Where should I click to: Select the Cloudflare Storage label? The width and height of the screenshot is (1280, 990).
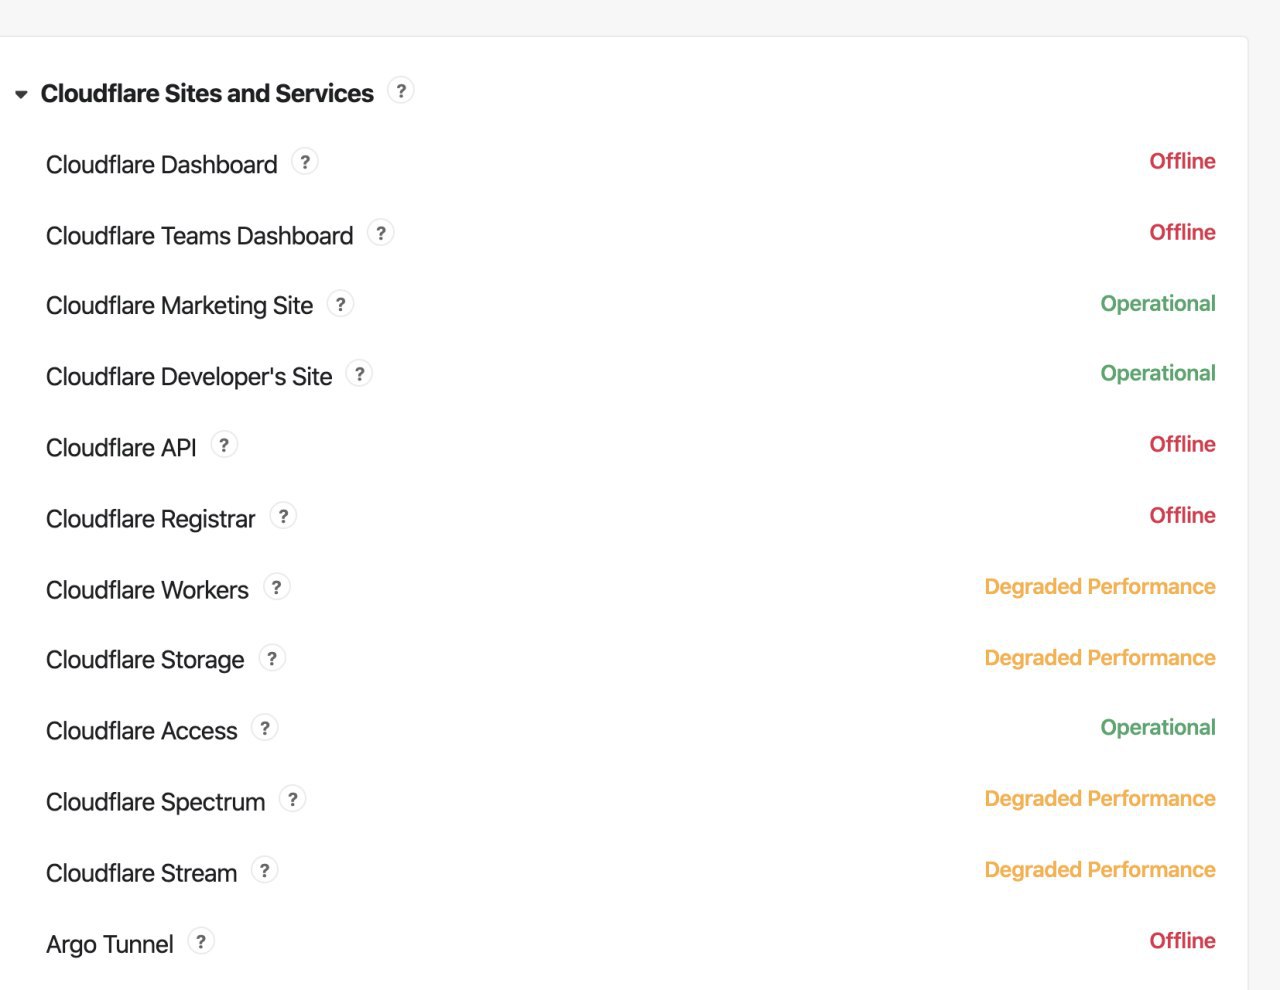coord(145,661)
